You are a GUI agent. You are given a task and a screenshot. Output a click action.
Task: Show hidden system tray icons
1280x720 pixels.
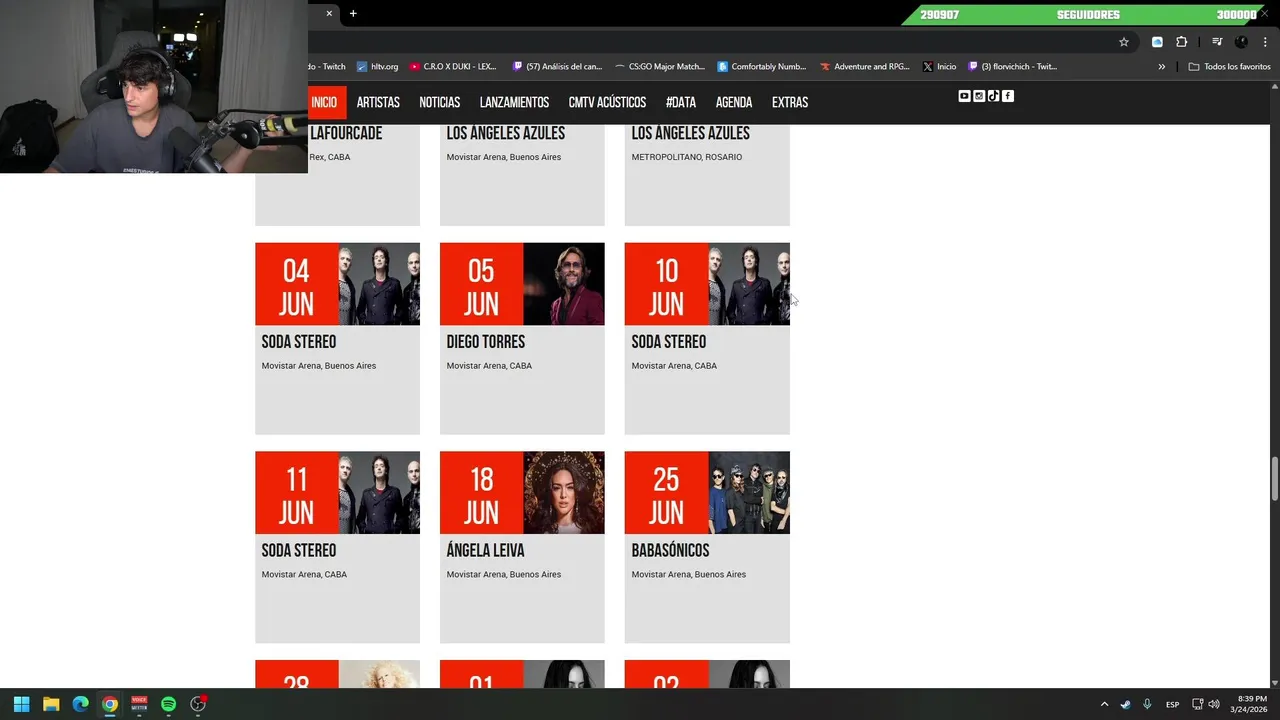click(x=1104, y=704)
